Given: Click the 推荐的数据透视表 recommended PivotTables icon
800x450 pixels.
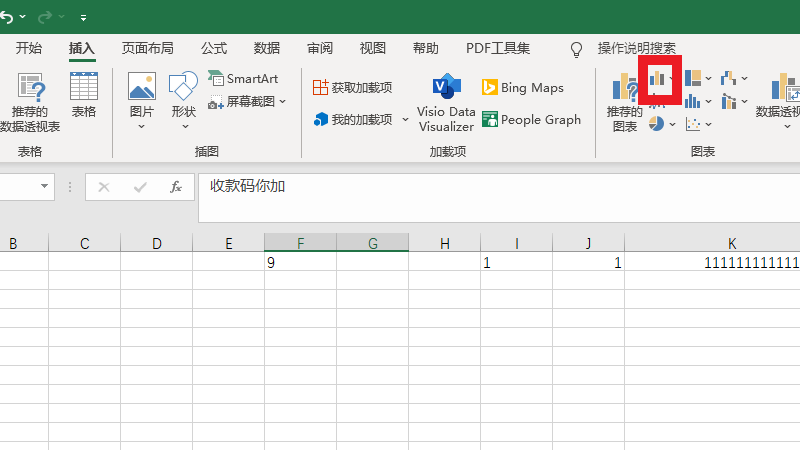Looking at the screenshot, I should coord(30,103).
